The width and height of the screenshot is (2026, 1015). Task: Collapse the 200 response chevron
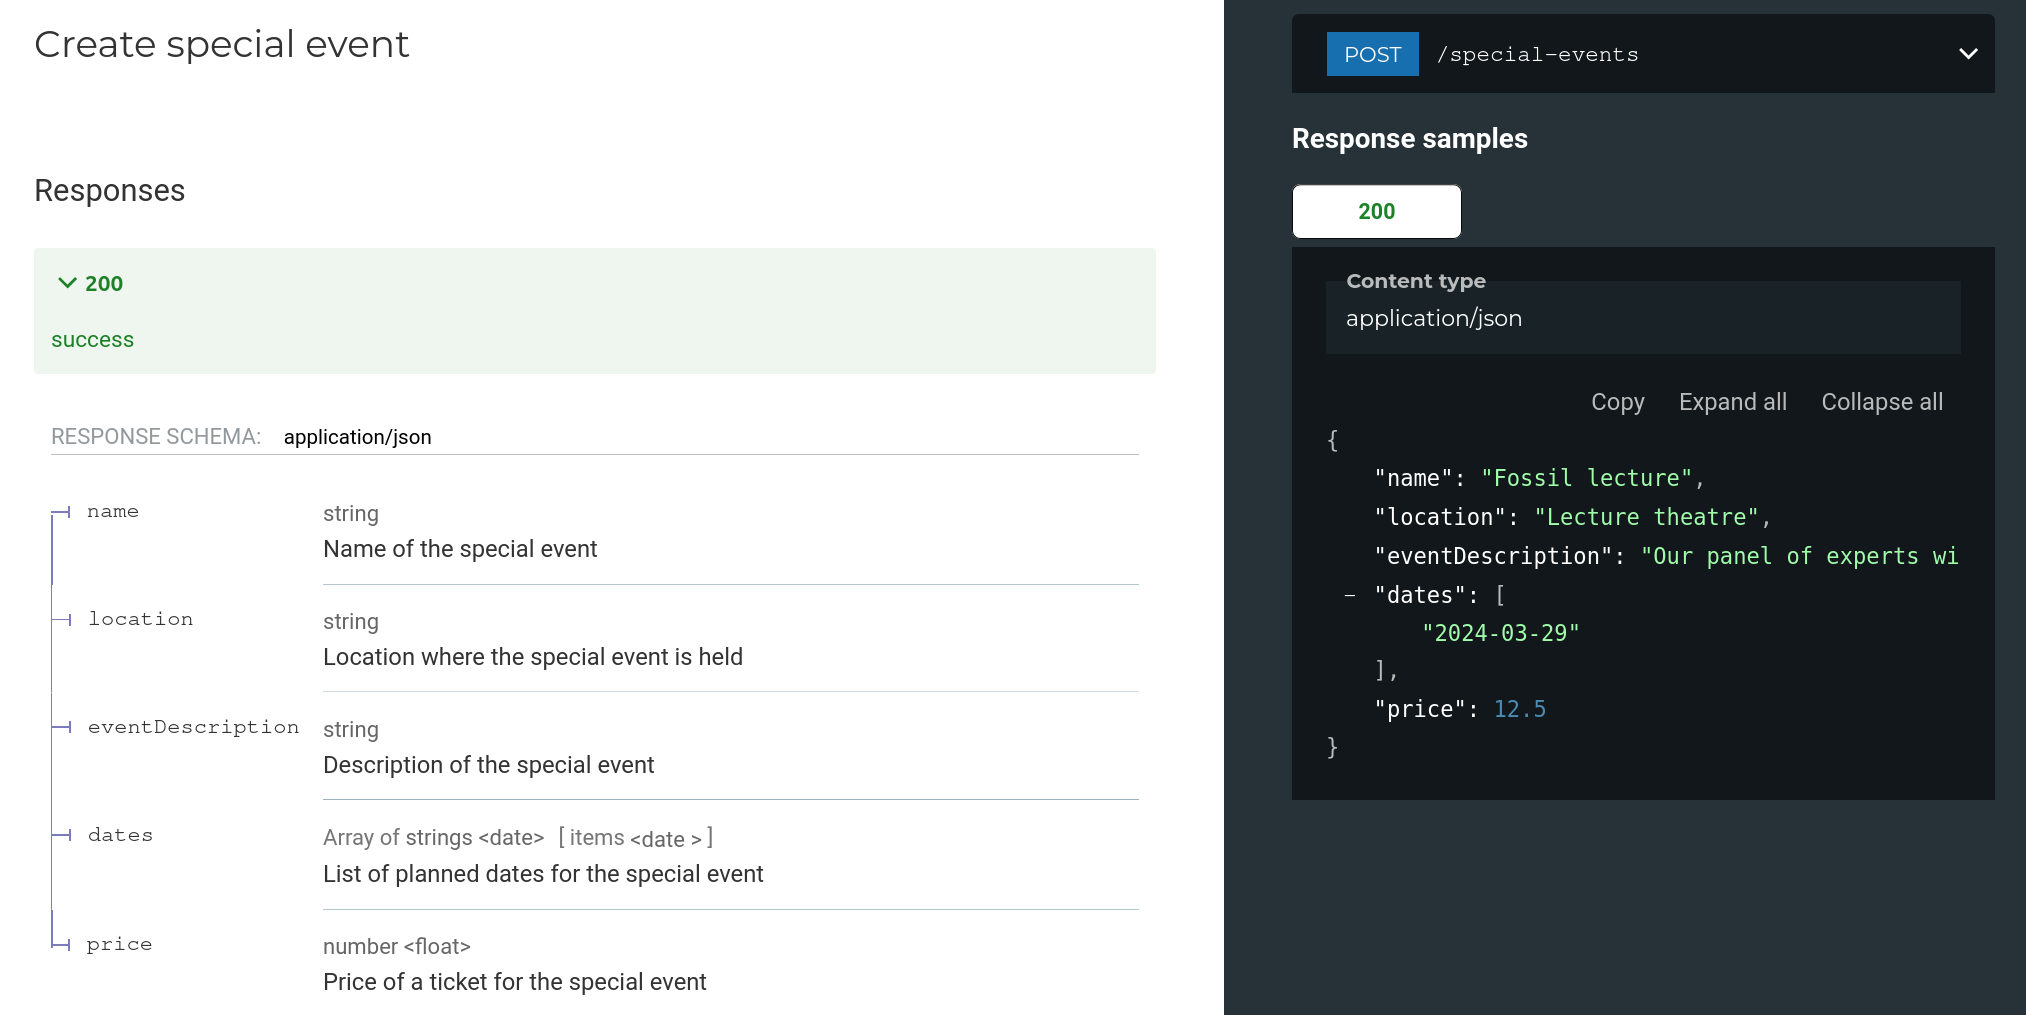(68, 283)
